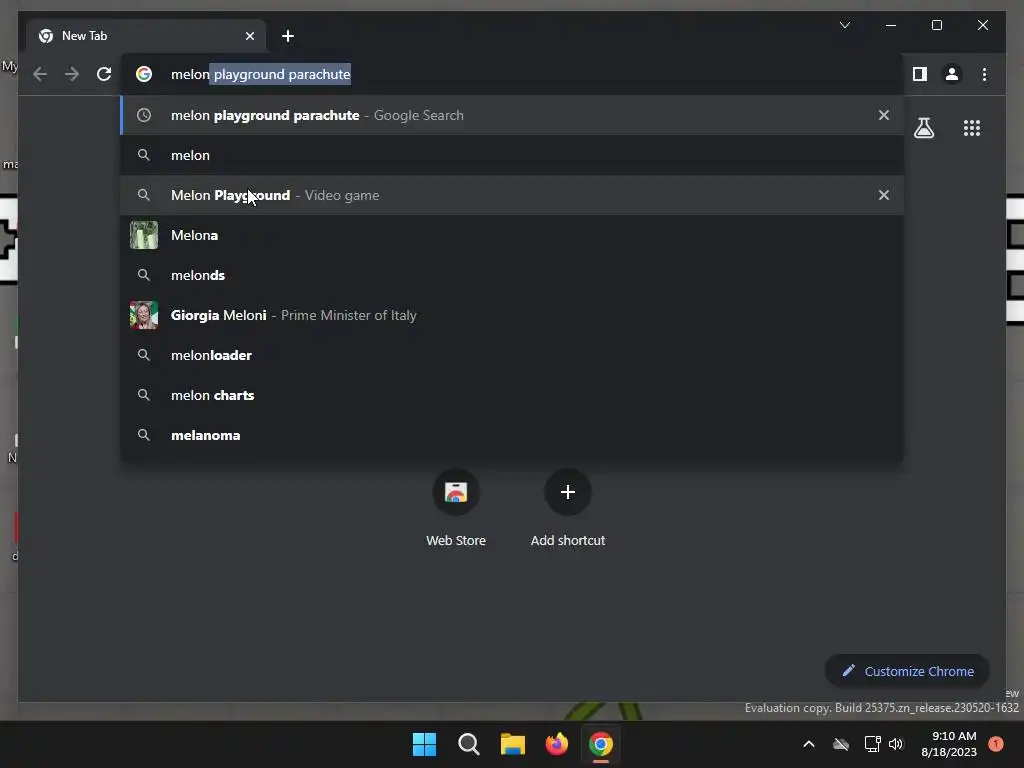Open the Windows Start menu

pyautogui.click(x=424, y=744)
